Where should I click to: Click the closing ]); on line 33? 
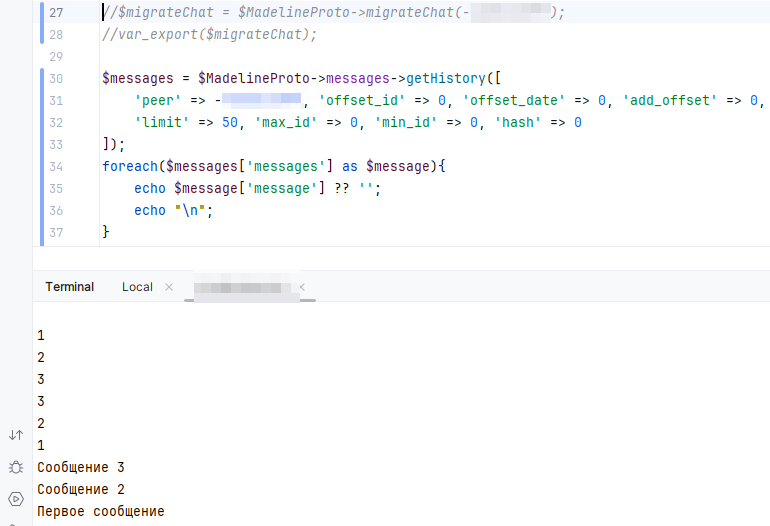113,144
